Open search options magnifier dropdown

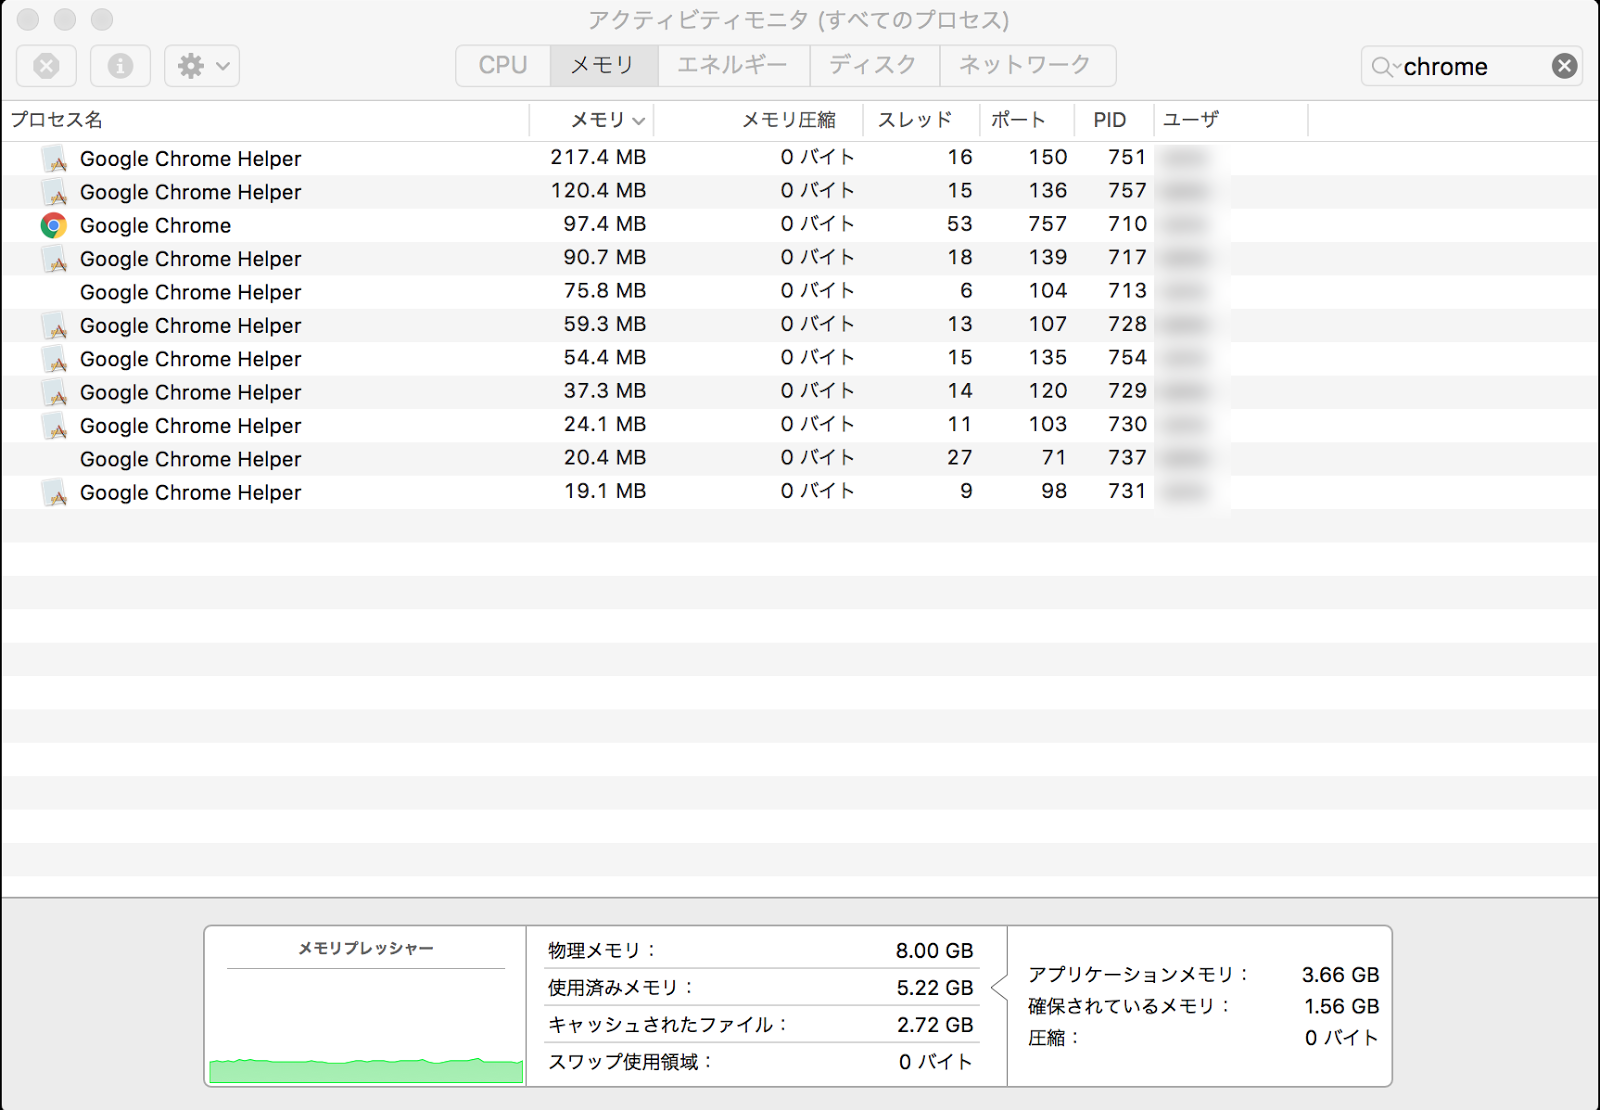(1384, 67)
